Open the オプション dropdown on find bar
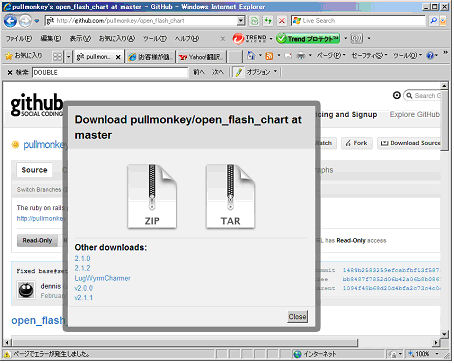Screen dimensions: 454x363 click(261, 72)
